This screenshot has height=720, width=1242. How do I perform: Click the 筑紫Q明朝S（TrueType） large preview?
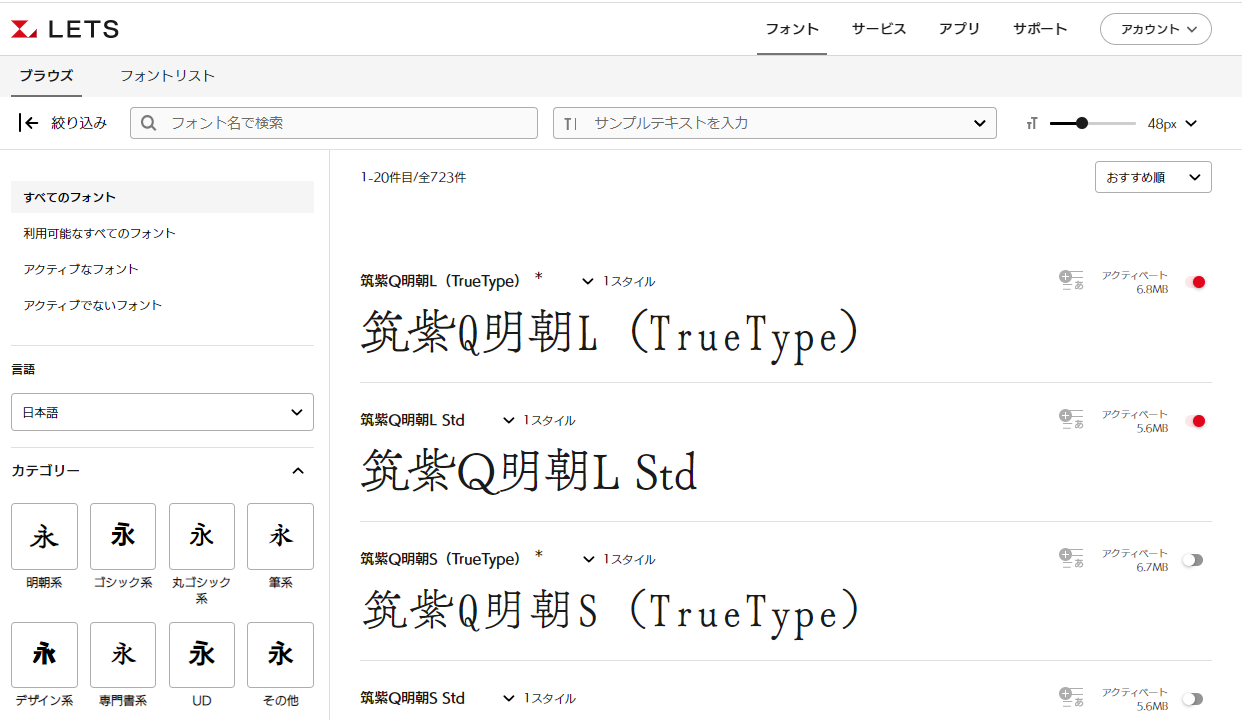click(x=610, y=611)
